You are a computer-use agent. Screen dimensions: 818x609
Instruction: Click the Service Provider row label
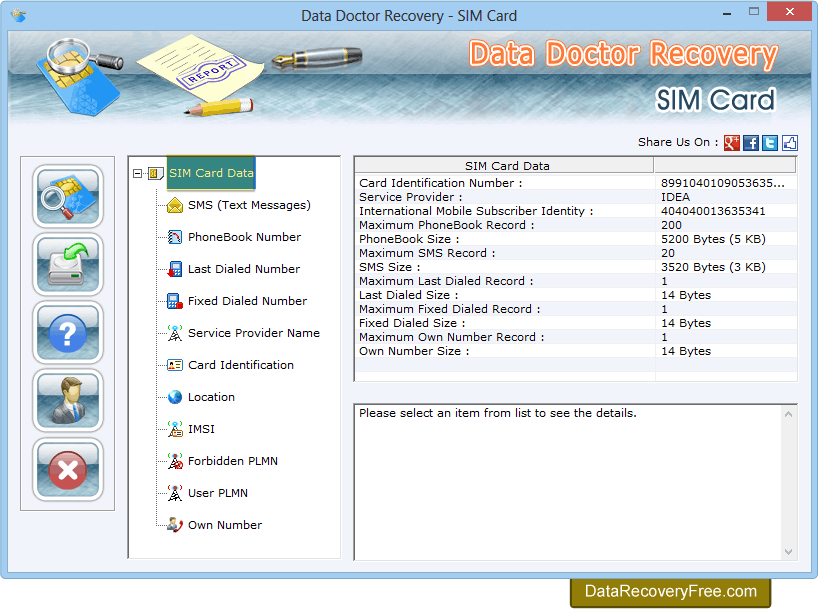tap(411, 197)
